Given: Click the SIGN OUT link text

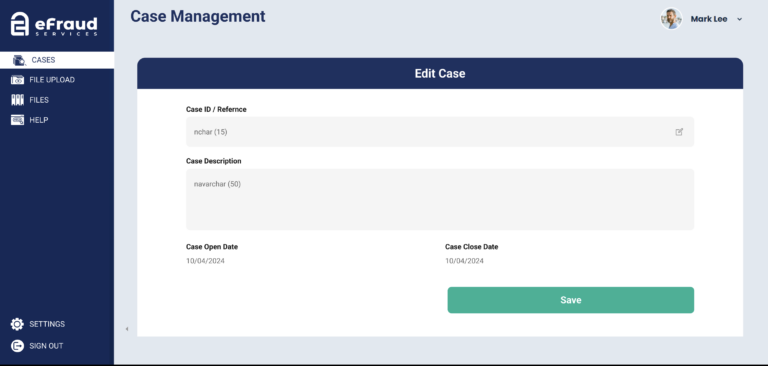Looking at the screenshot, I should (x=46, y=346).
